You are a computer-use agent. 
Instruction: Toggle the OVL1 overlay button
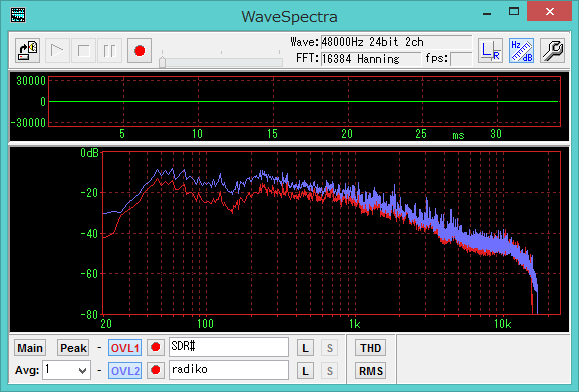125,348
